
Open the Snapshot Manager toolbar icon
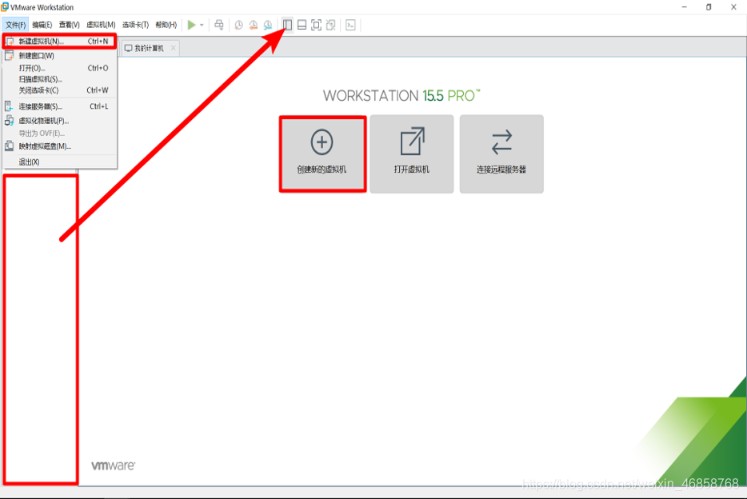click(x=268, y=25)
